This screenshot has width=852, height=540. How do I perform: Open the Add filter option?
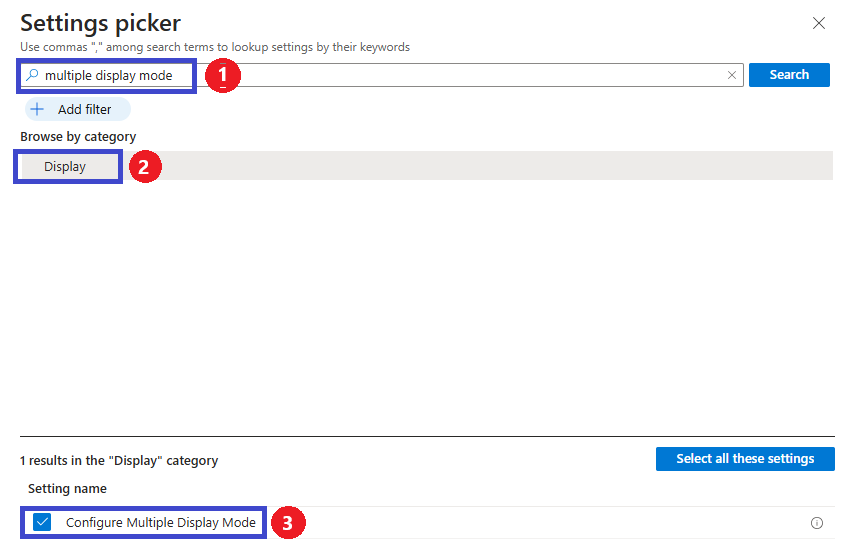tap(78, 109)
